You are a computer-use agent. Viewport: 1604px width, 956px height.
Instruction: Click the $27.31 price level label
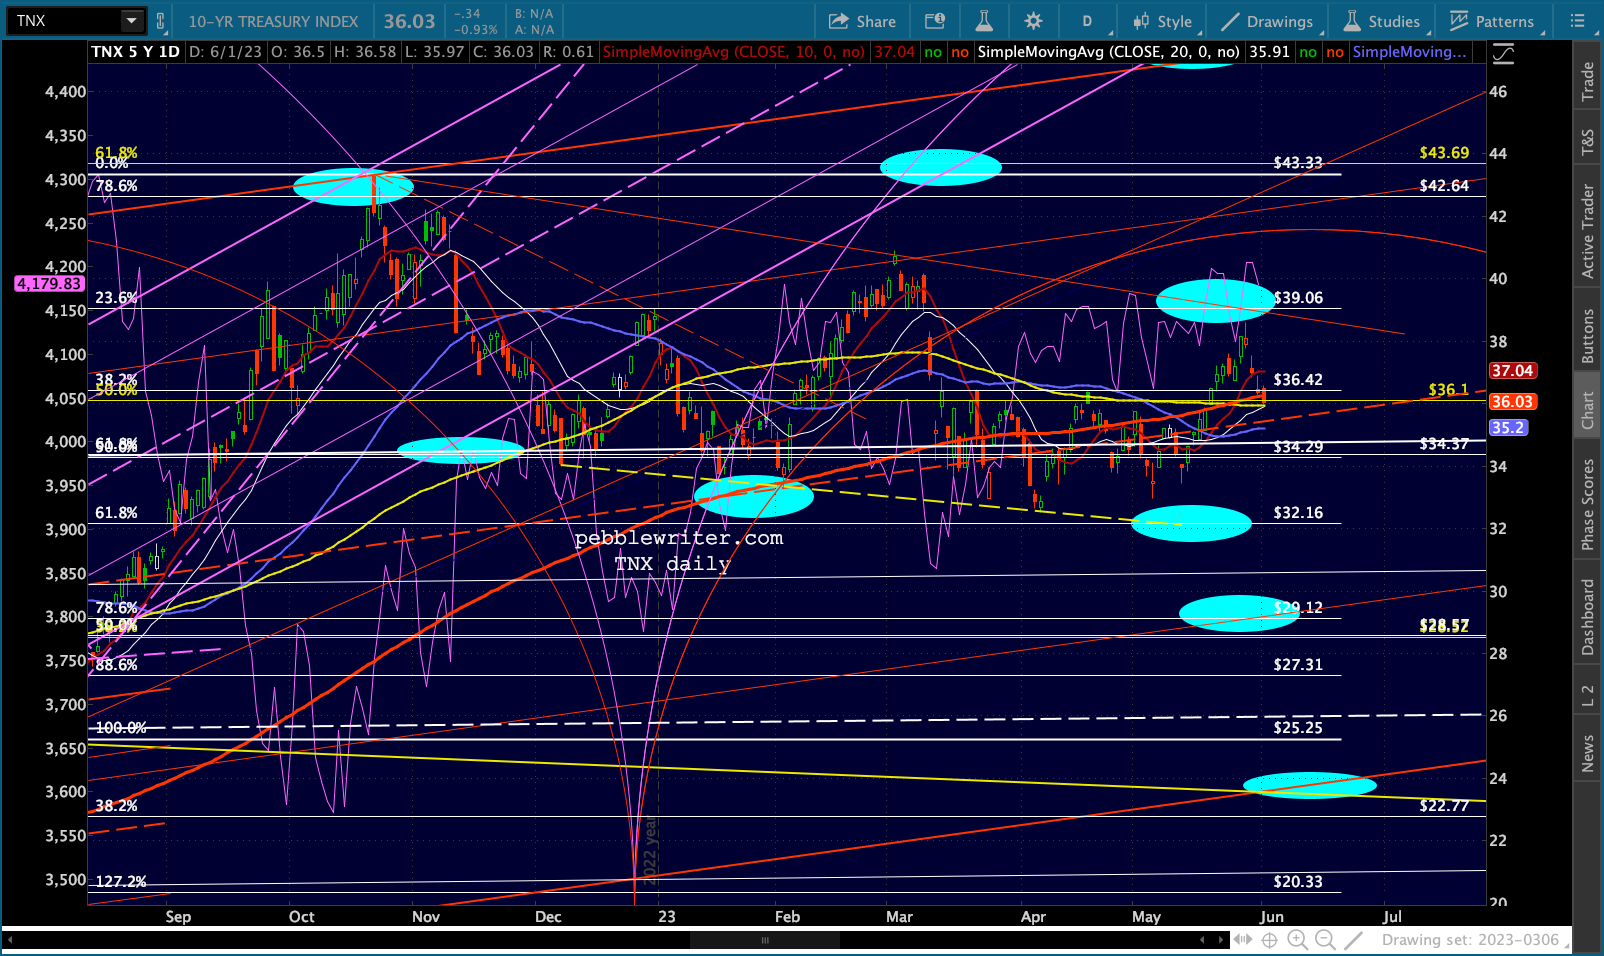(x=1298, y=665)
